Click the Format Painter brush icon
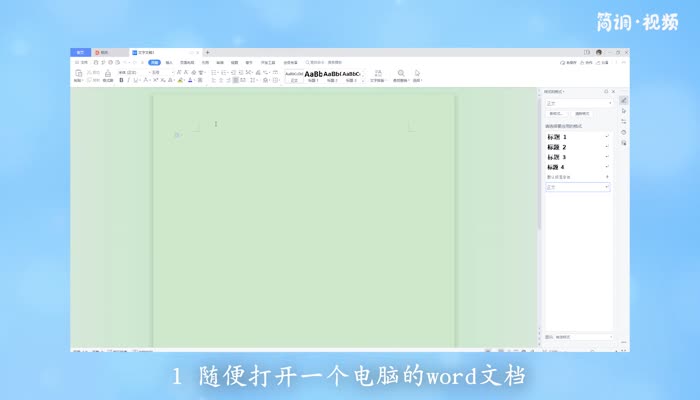 (x=107, y=76)
